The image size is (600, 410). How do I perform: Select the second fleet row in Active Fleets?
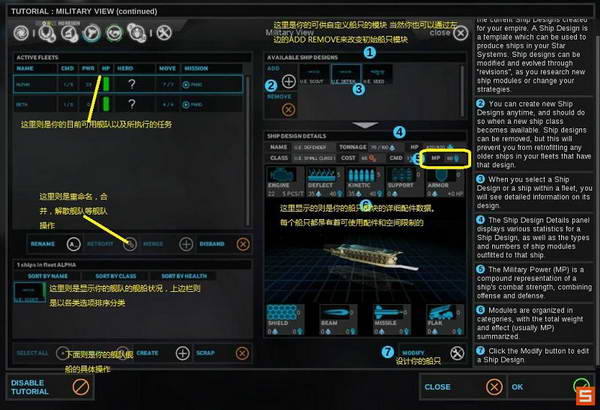coord(128,104)
